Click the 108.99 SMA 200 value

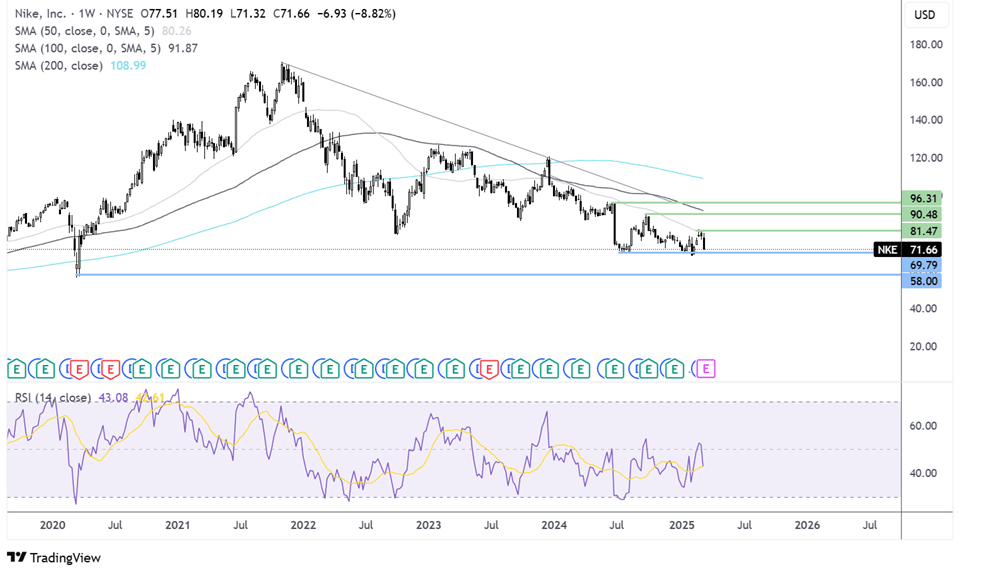pyautogui.click(x=128, y=65)
